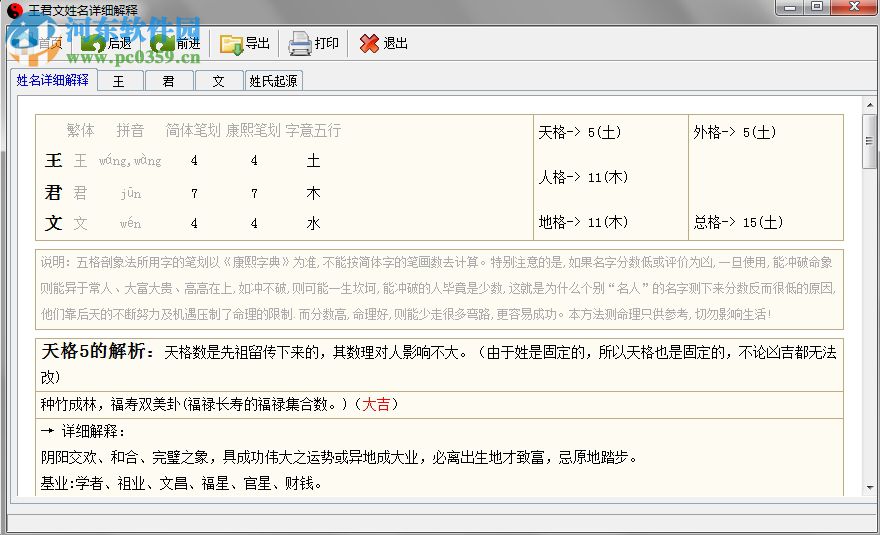This screenshot has width=880, height=535.
Task: Switch to the 姓名详细解释 tab
Action: [x=53, y=80]
